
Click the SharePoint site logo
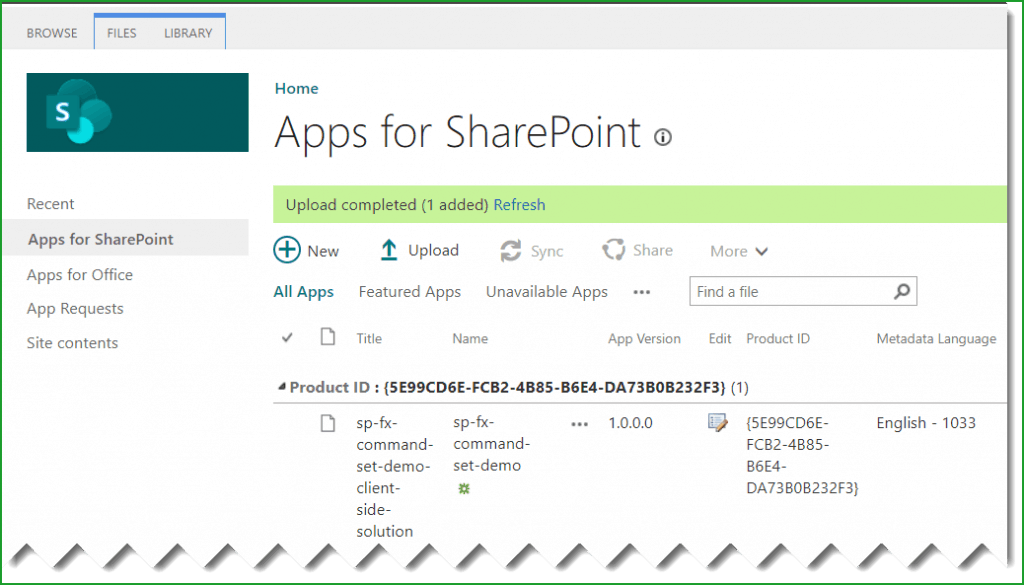pyautogui.click(x=137, y=112)
